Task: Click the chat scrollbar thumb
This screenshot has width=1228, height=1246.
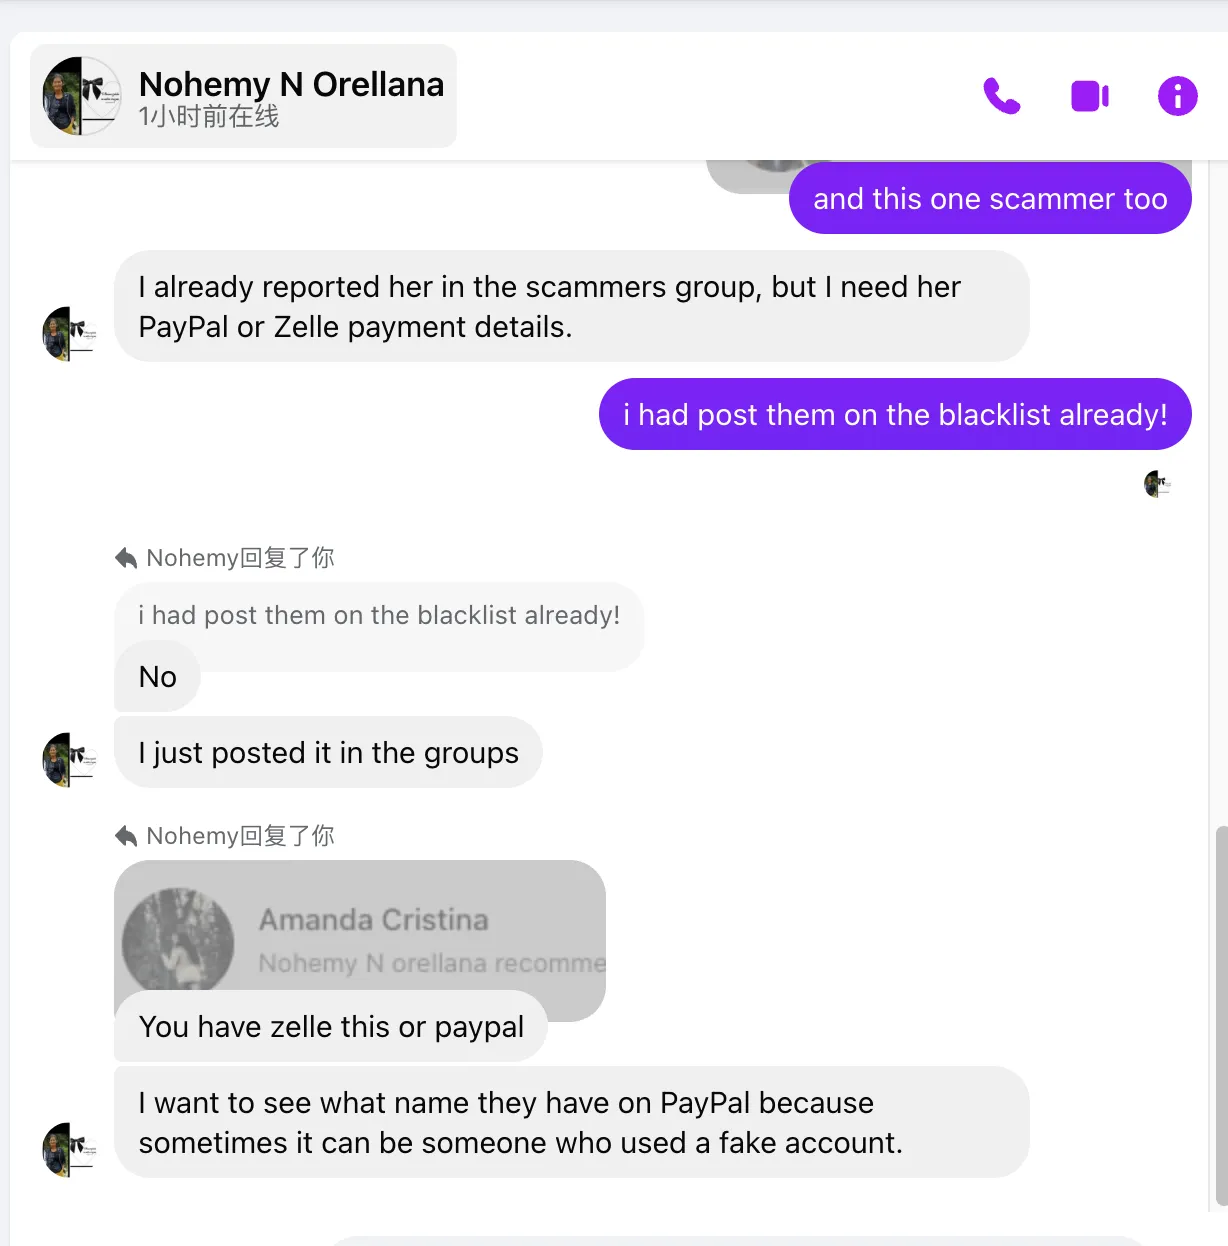Action: [x=1221, y=1015]
